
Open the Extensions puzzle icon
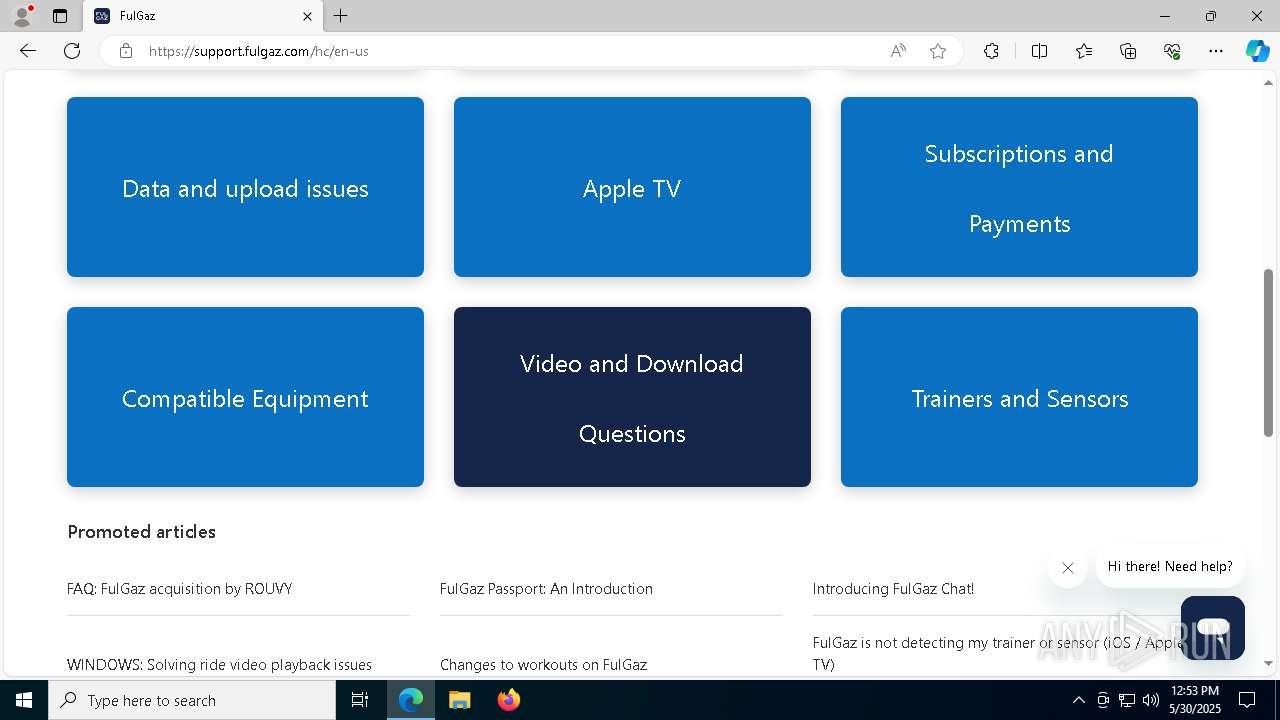991,51
